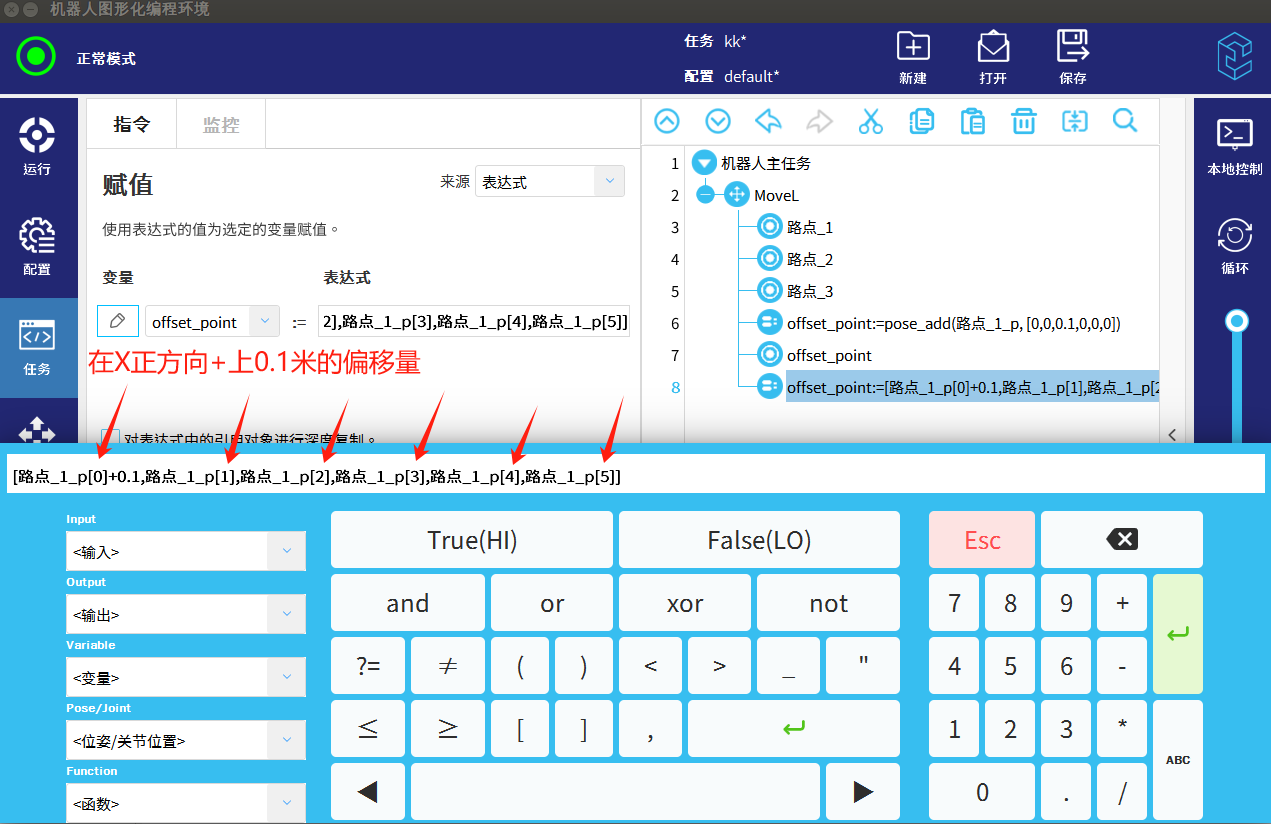
Task: Click the scissors cut icon in toolbar
Action: click(x=870, y=122)
